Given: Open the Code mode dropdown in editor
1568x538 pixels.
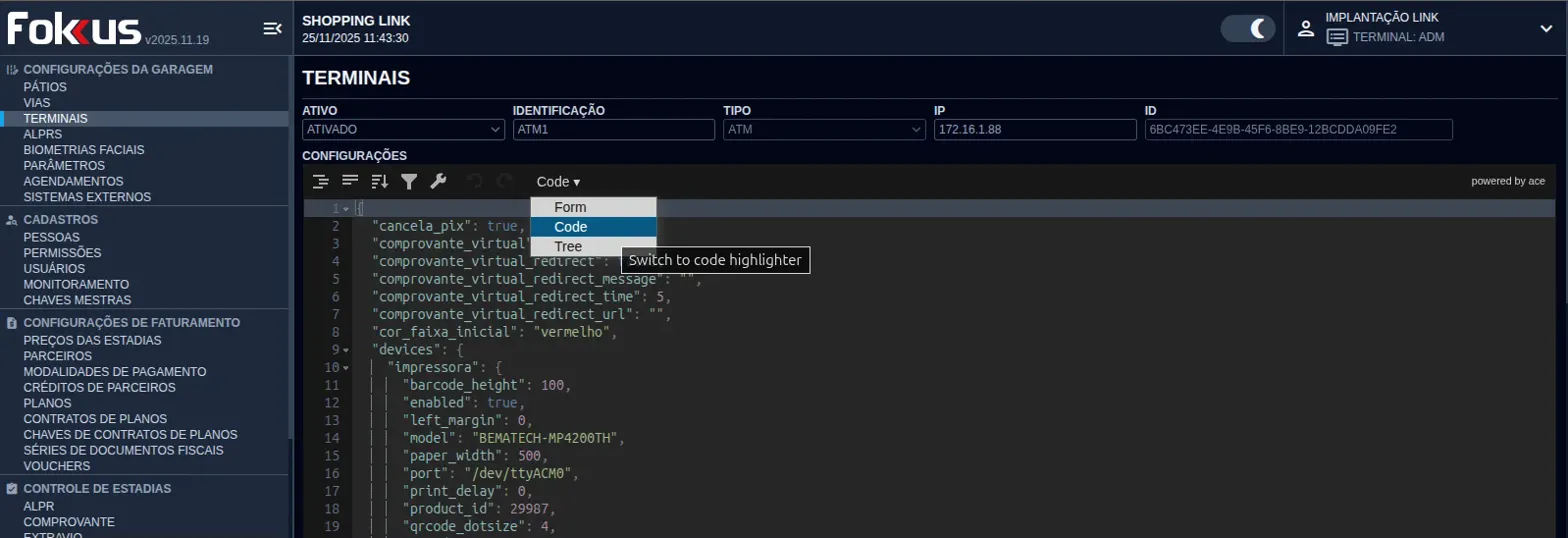Looking at the screenshot, I should pos(557,182).
